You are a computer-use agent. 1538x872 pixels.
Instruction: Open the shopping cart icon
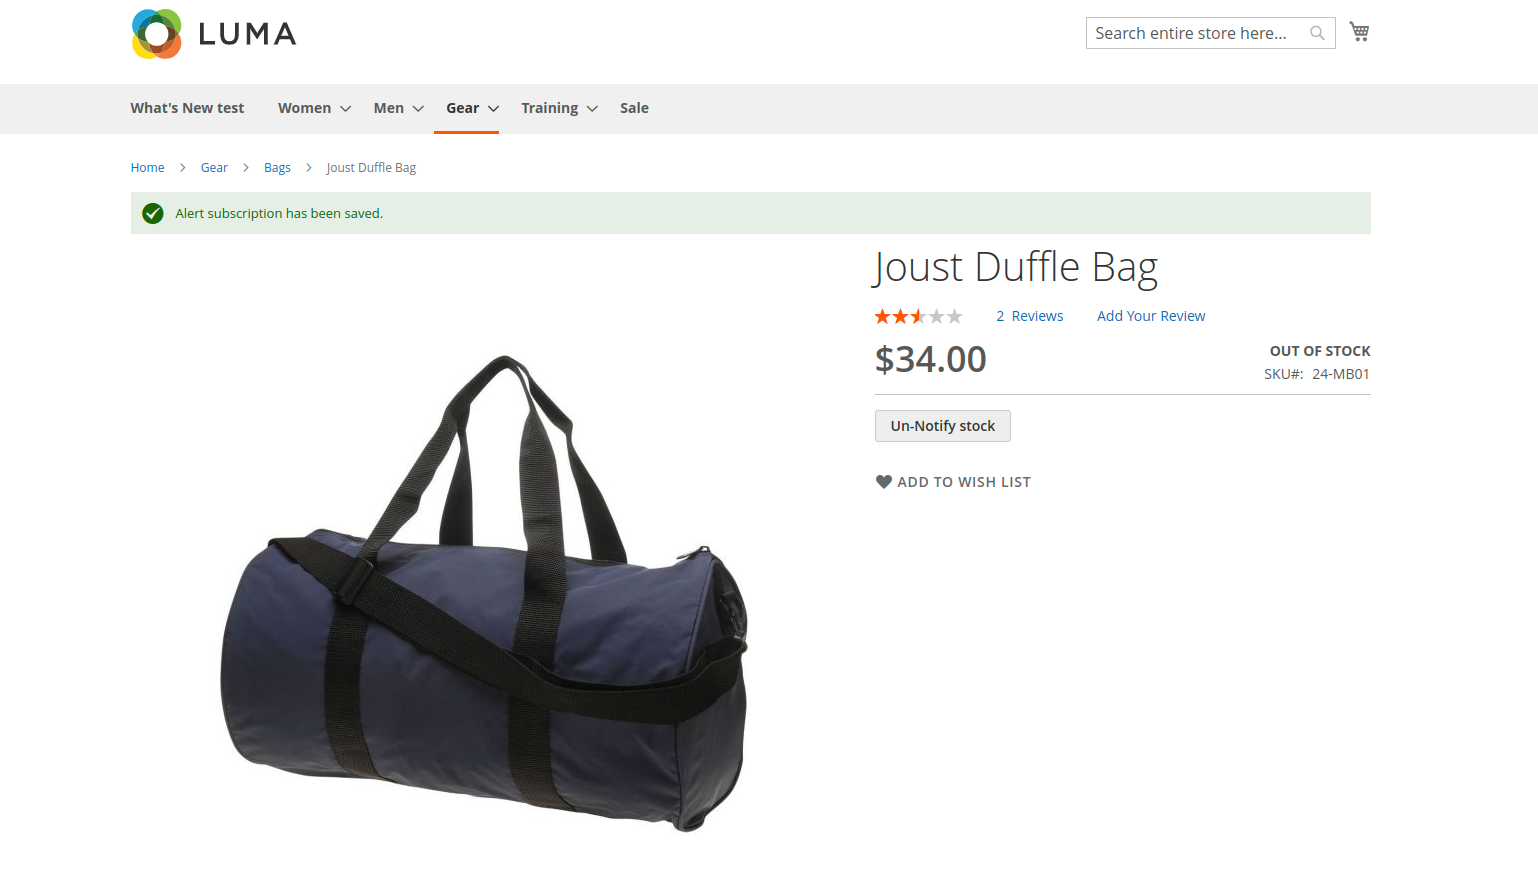pyautogui.click(x=1359, y=32)
